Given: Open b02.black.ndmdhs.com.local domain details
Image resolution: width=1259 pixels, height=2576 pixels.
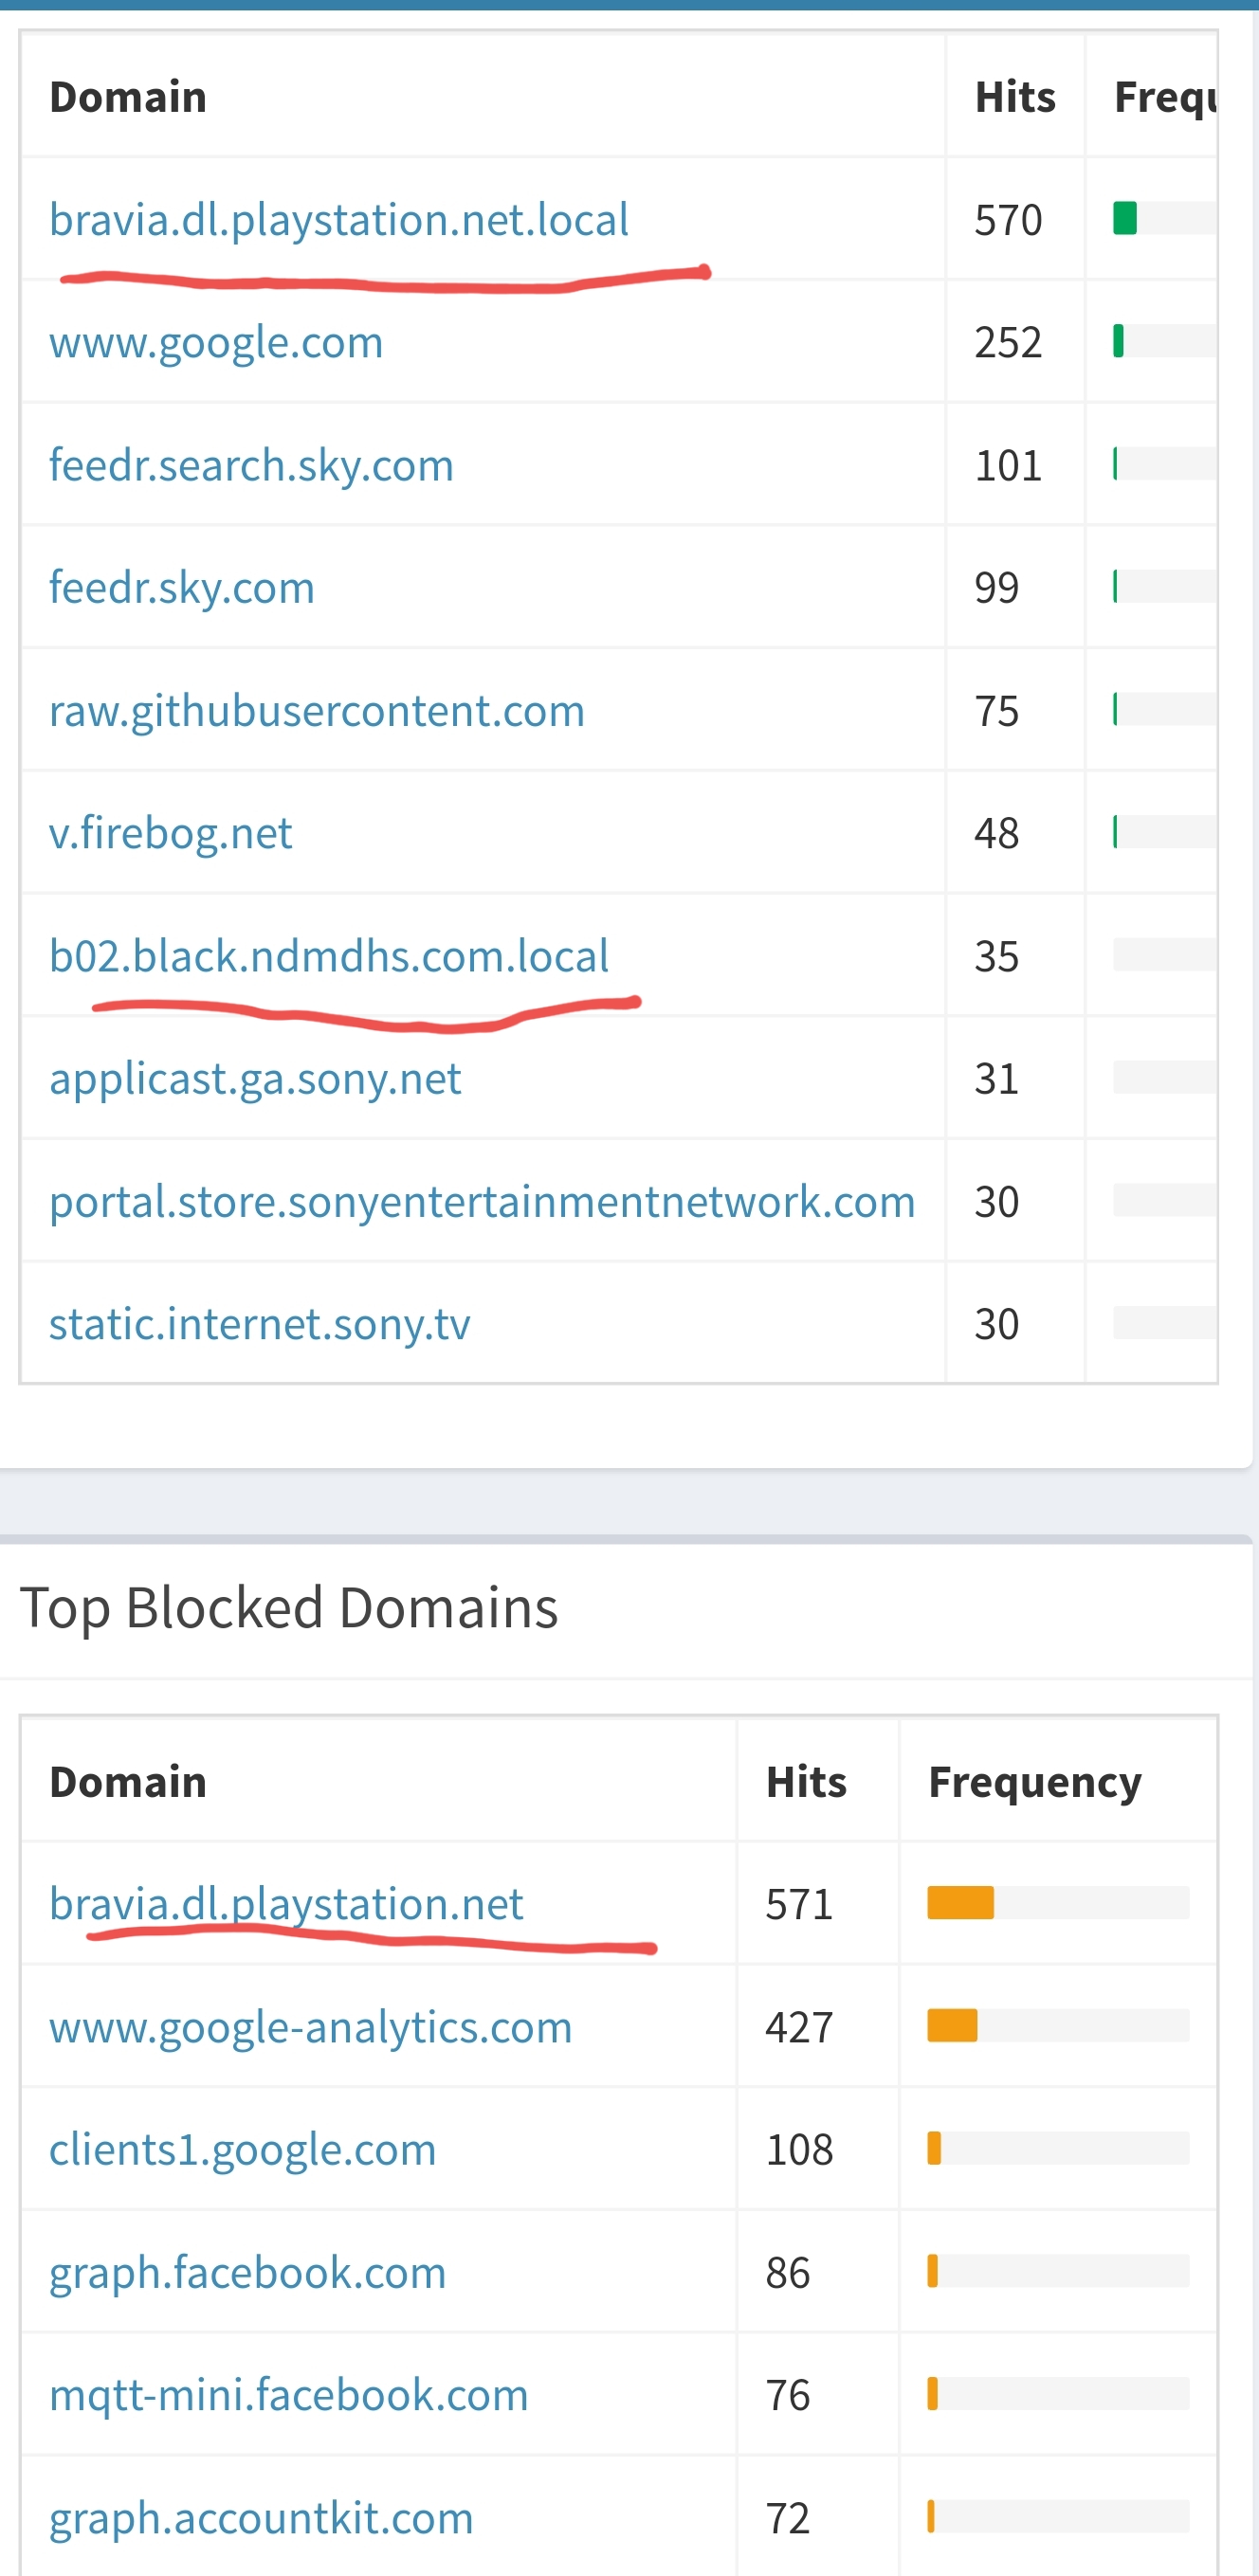Looking at the screenshot, I should click(x=330, y=956).
